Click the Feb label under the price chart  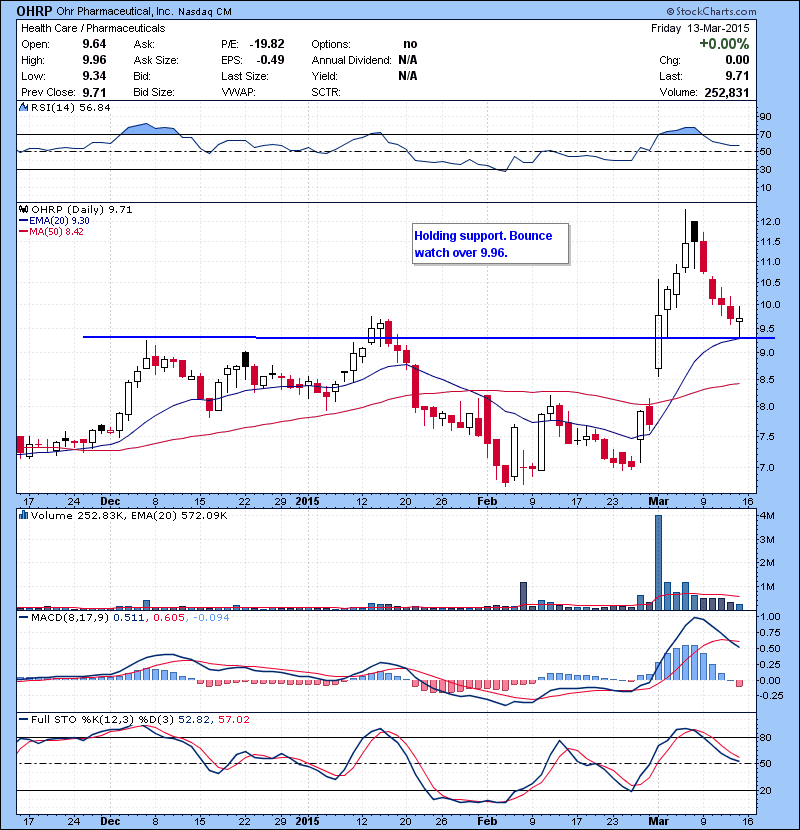coord(487,501)
